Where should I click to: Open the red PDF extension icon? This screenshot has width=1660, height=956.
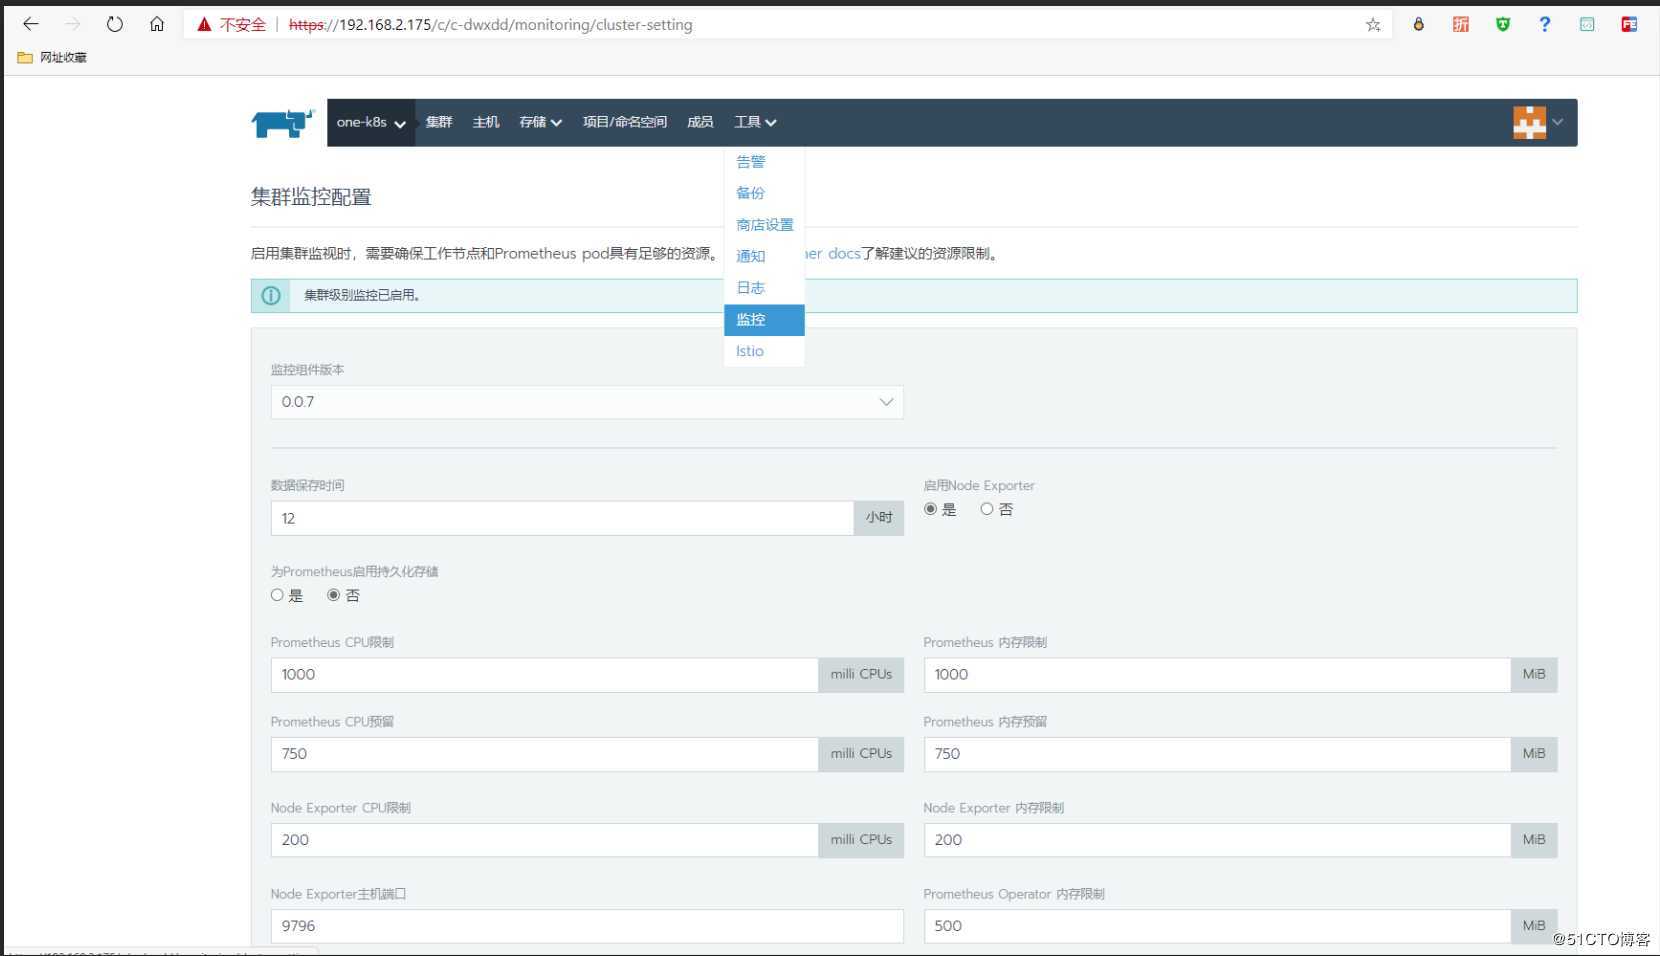[1629, 24]
